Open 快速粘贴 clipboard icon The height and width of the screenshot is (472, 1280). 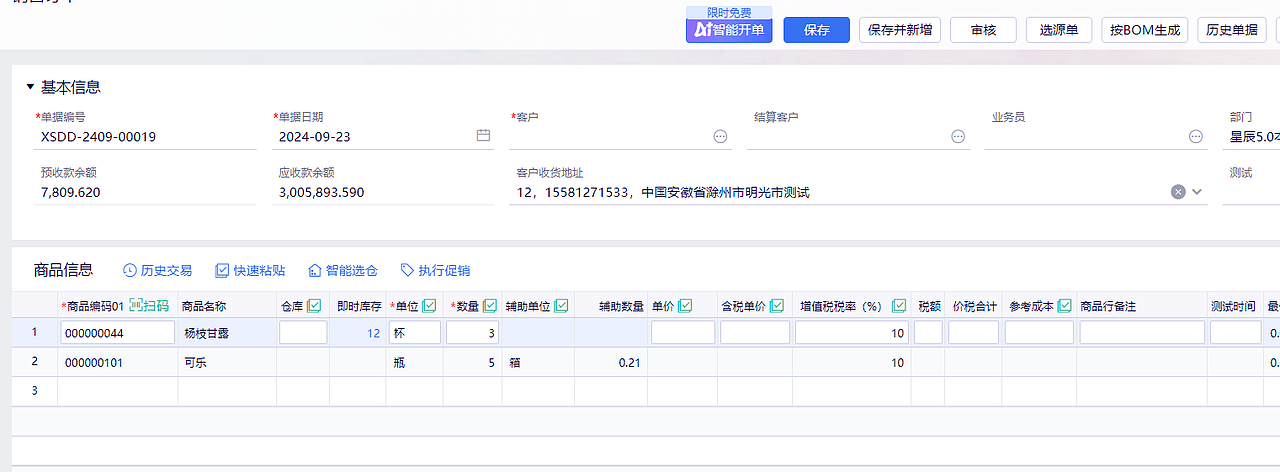coord(223,270)
